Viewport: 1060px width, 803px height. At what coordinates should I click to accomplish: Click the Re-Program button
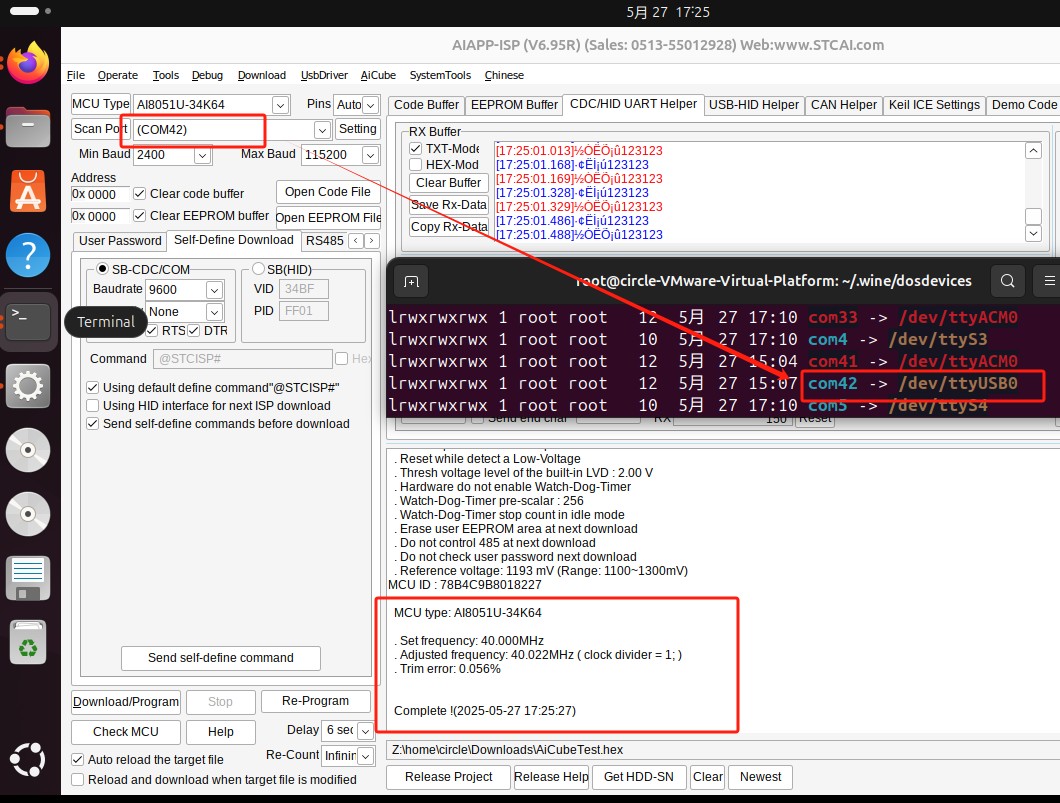pos(316,701)
